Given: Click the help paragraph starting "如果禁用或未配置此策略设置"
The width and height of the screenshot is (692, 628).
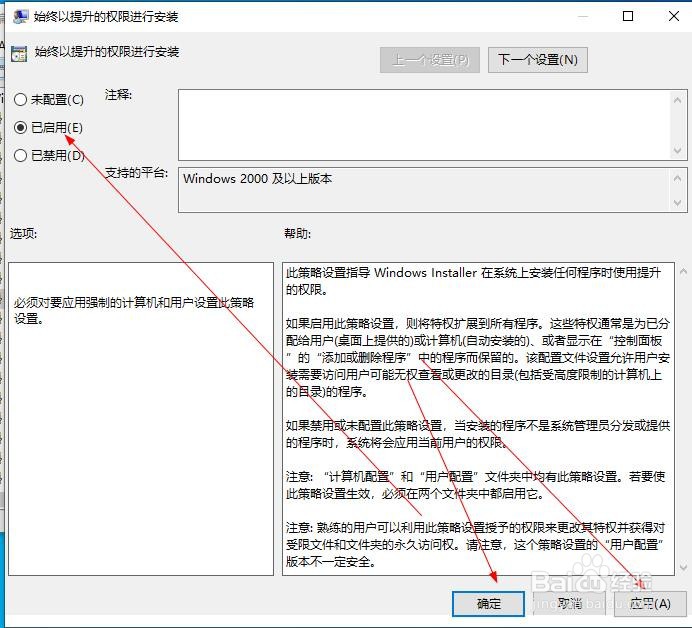Looking at the screenshot, I should tap(478, 434).
